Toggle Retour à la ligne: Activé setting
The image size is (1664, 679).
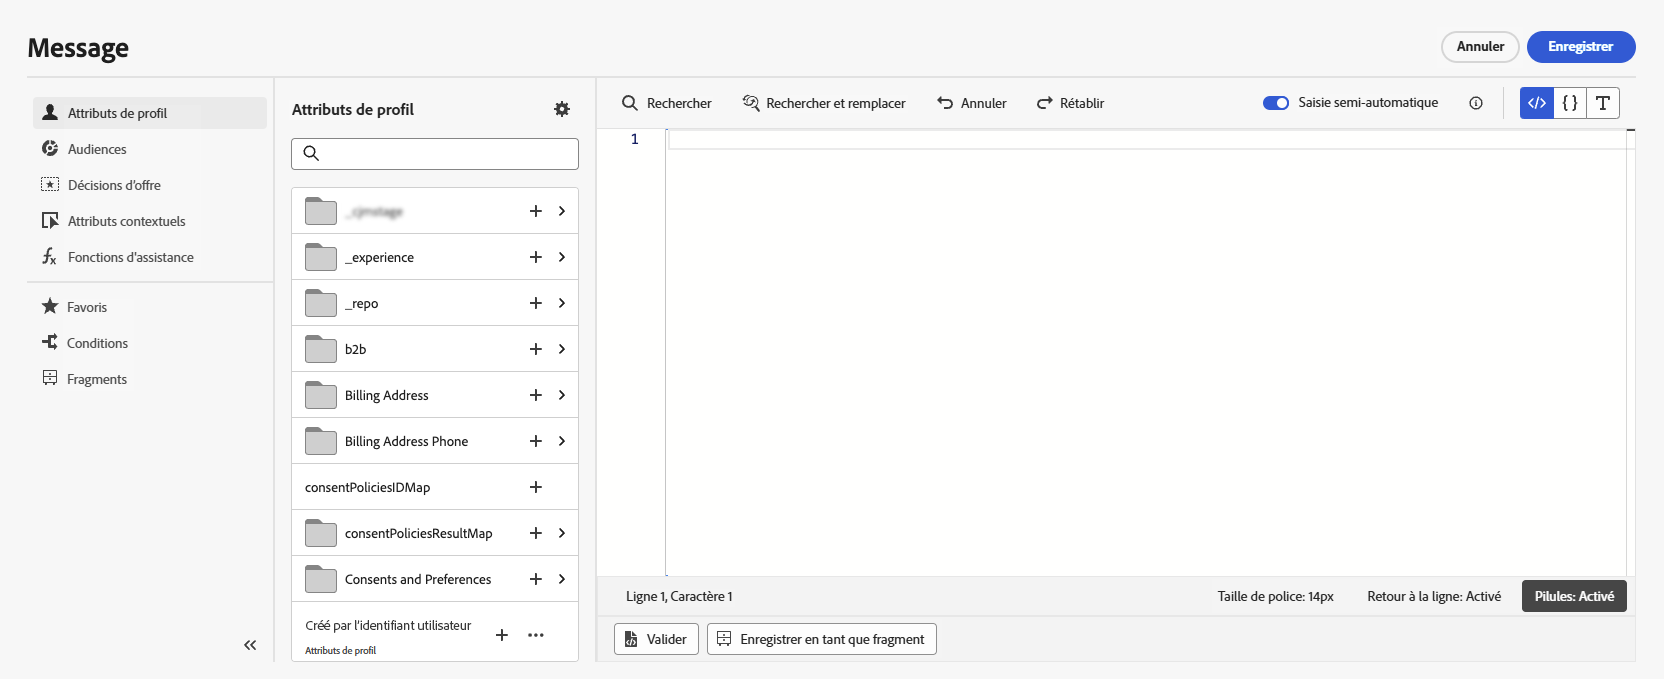pos(1434,596)
